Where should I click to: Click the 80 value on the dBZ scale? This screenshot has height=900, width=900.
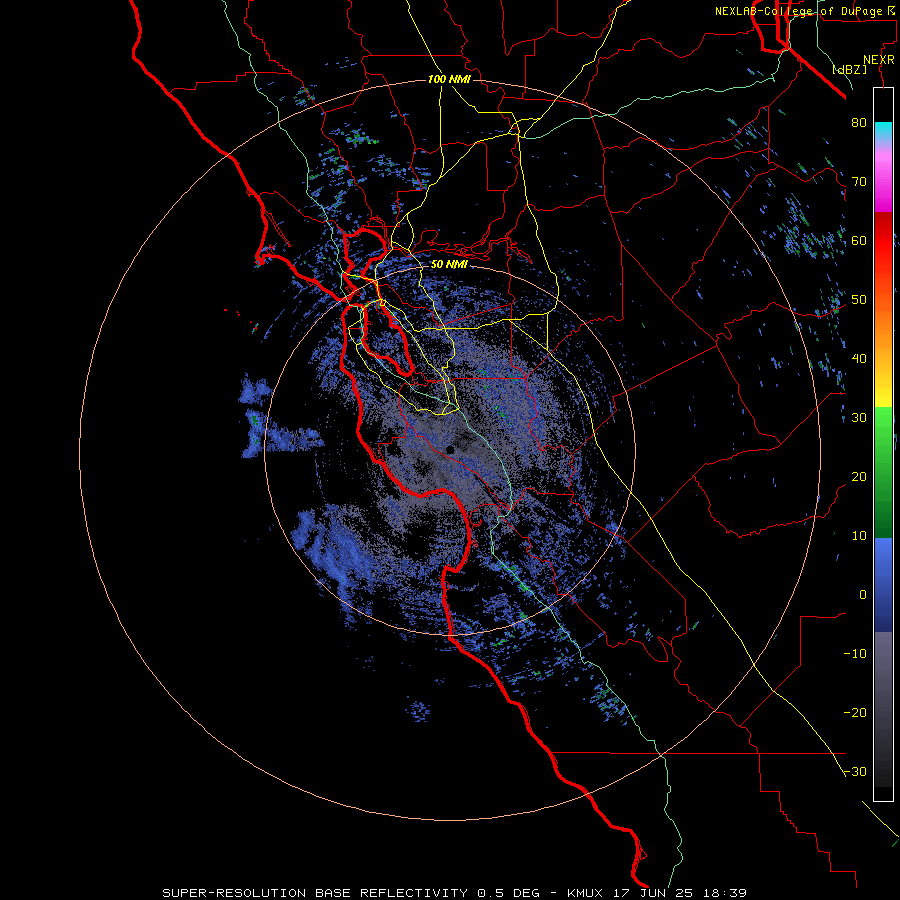point(859,122)
